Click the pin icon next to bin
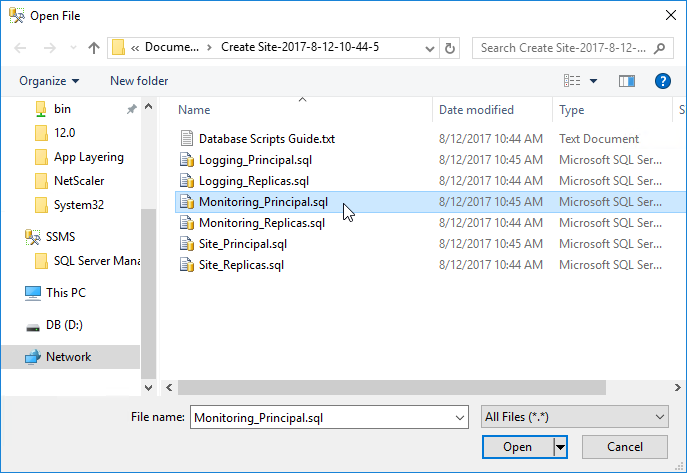The width and height of the screenshot is (687, 473). pos(131,109)
